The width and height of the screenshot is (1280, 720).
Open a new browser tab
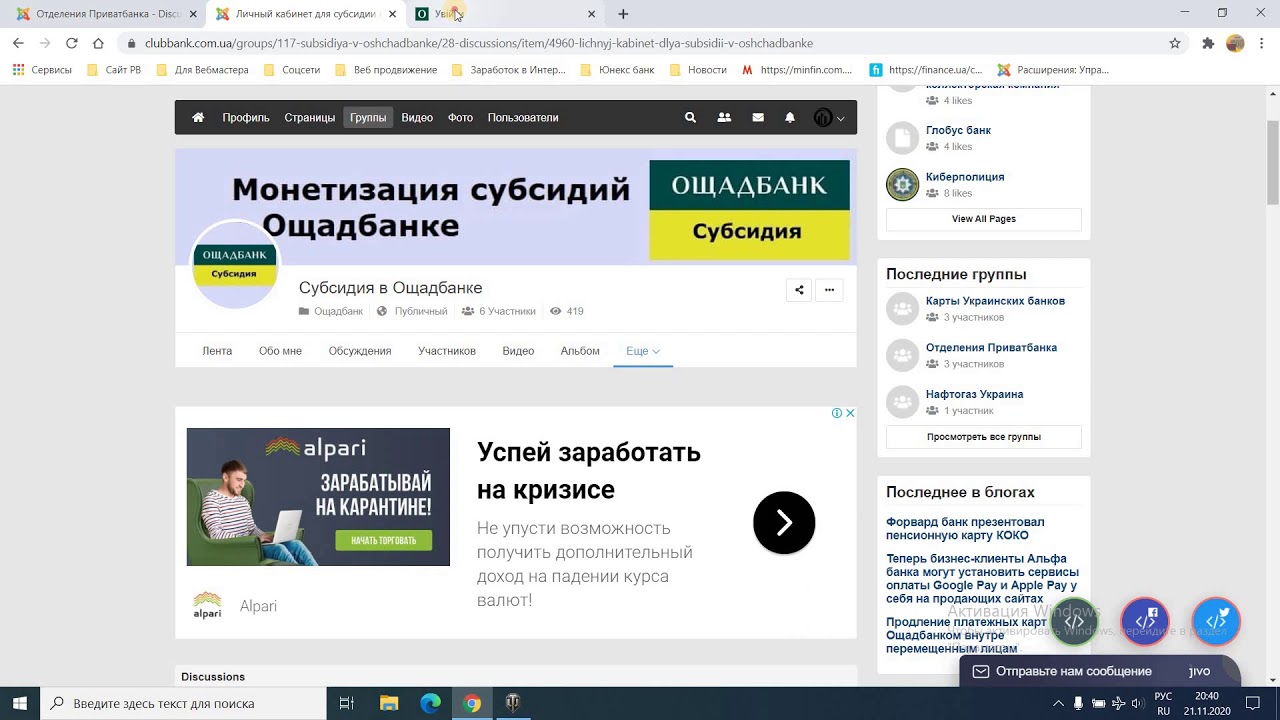623,14
